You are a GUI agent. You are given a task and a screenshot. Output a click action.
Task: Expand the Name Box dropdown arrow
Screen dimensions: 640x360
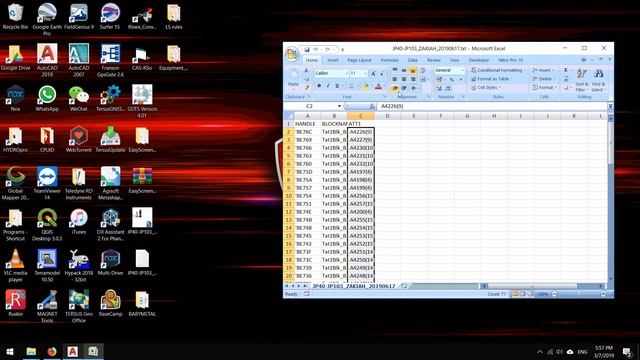[339, 106]
